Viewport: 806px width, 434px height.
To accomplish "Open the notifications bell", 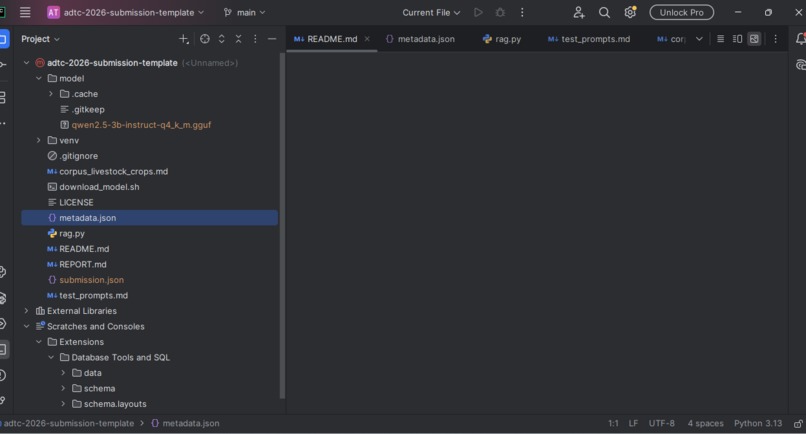I will (x=800, y=39).
